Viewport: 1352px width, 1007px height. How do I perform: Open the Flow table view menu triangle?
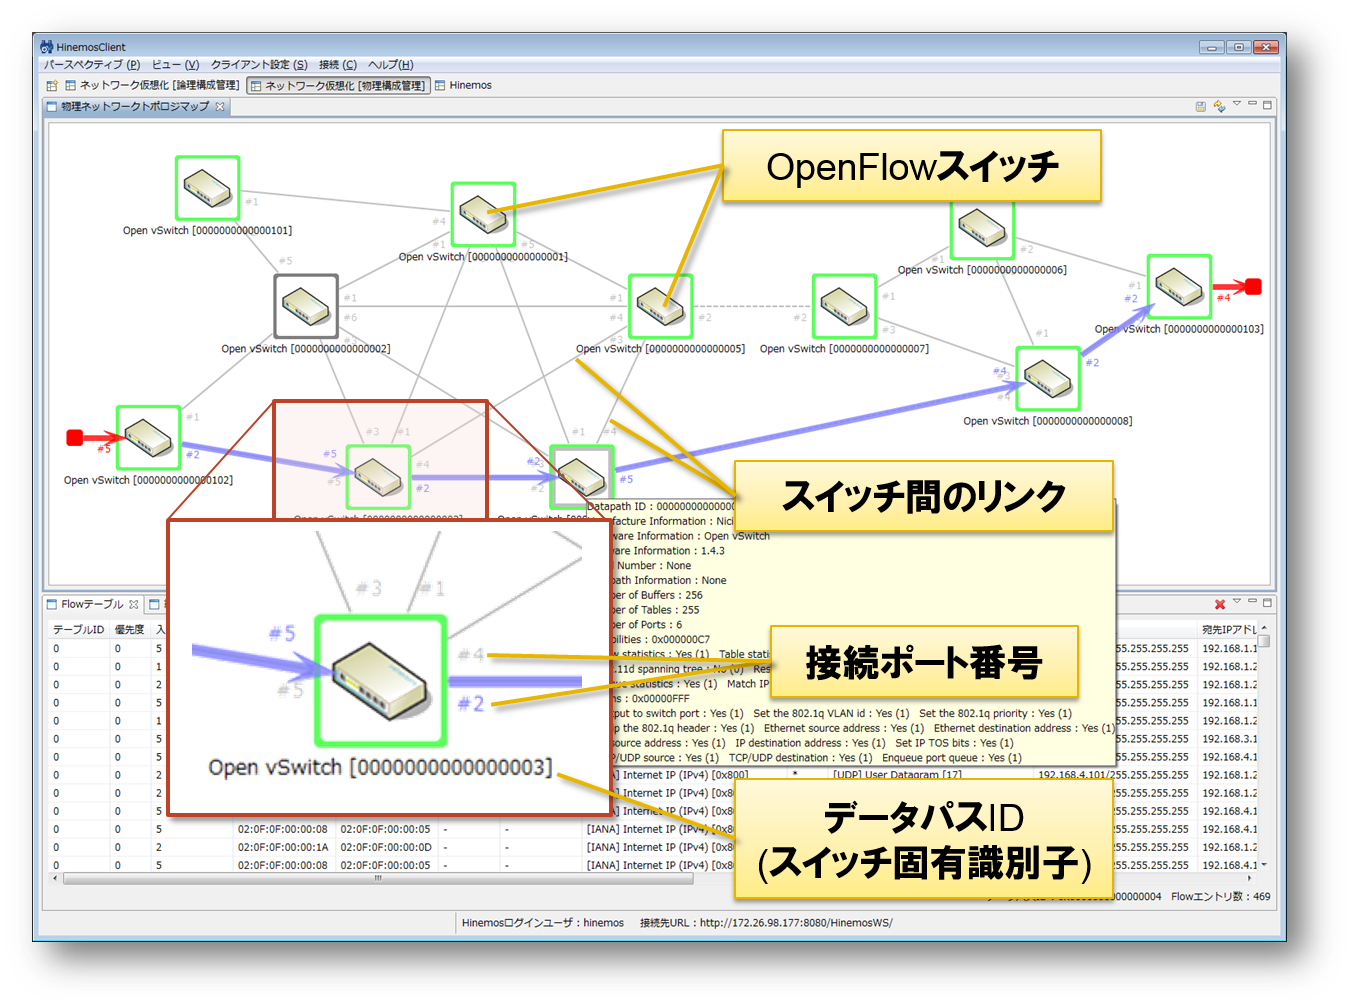[1237, 601]
